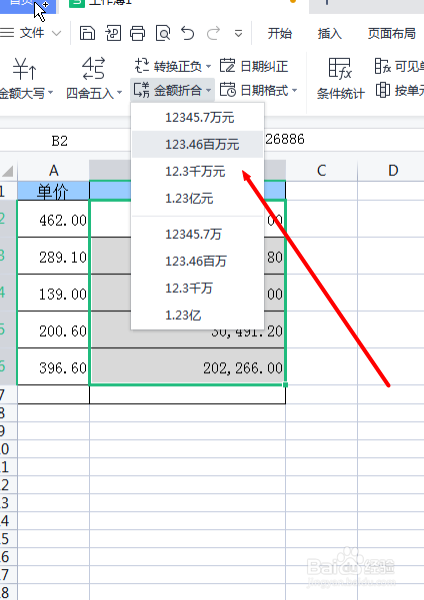Select 123.46百万 from the menu

(x=197, y=261)
